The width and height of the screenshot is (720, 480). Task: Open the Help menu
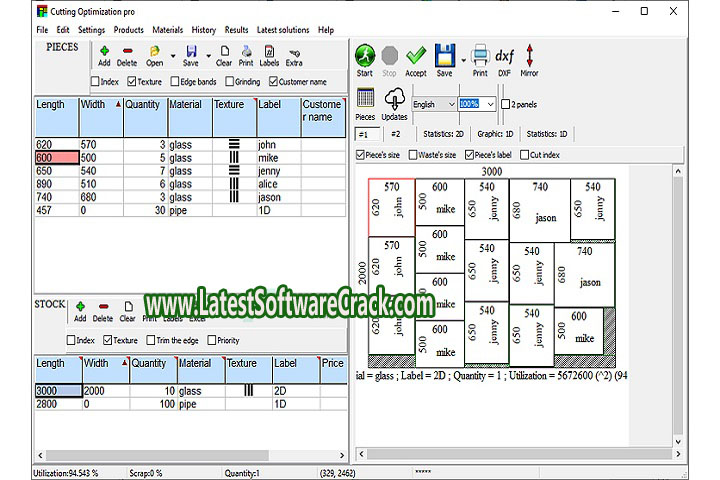tap(326, 30)
